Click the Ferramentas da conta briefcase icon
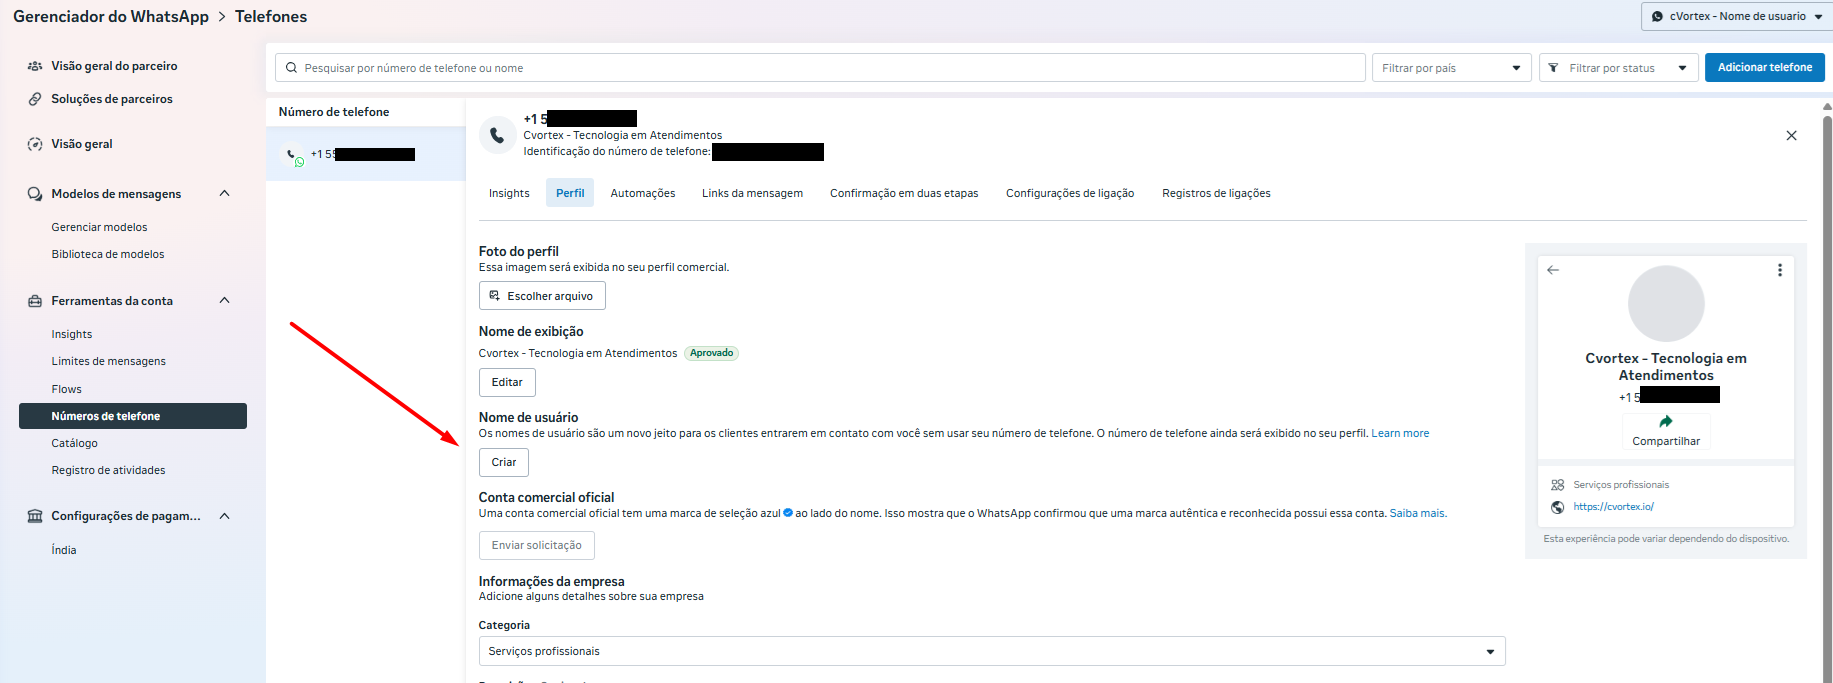This screenshot has height=683, width=1833. (35, 301)
